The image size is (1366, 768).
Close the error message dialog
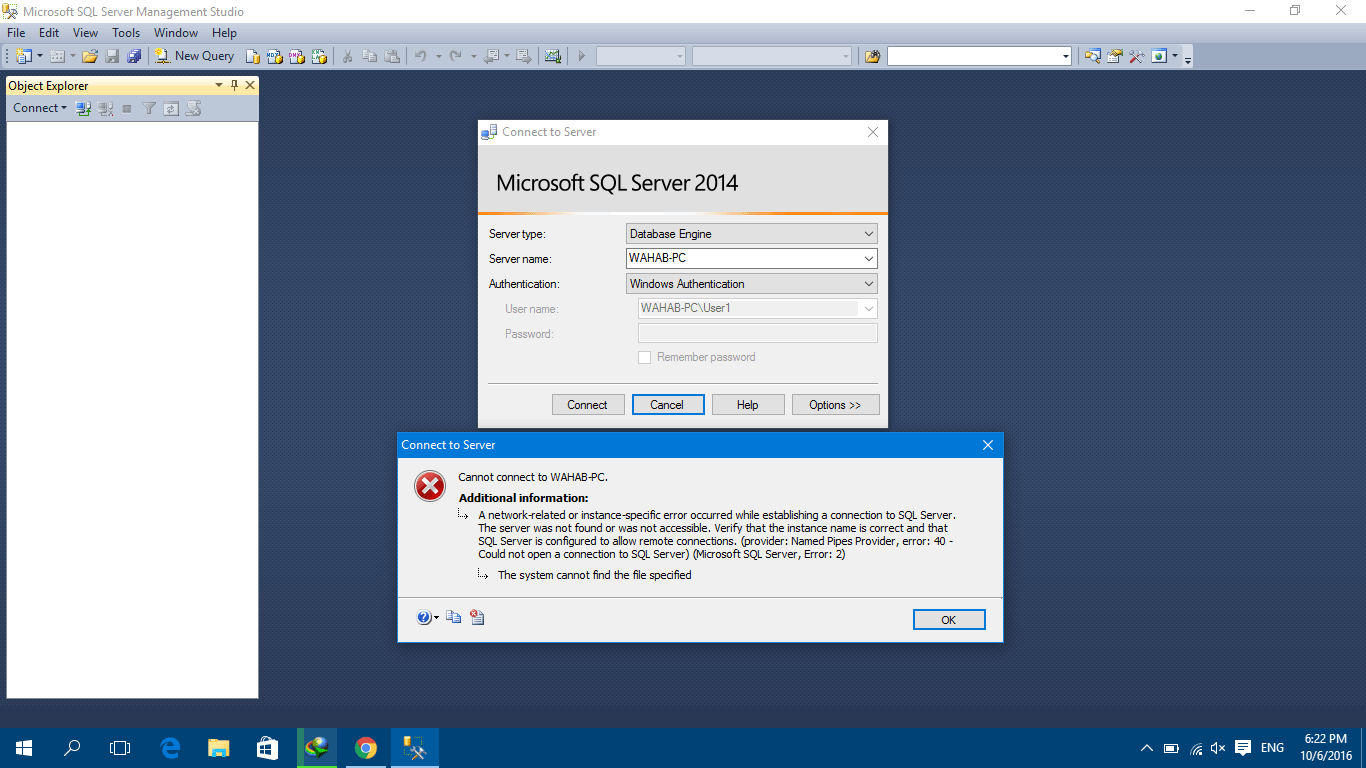(x=987, y=445)
